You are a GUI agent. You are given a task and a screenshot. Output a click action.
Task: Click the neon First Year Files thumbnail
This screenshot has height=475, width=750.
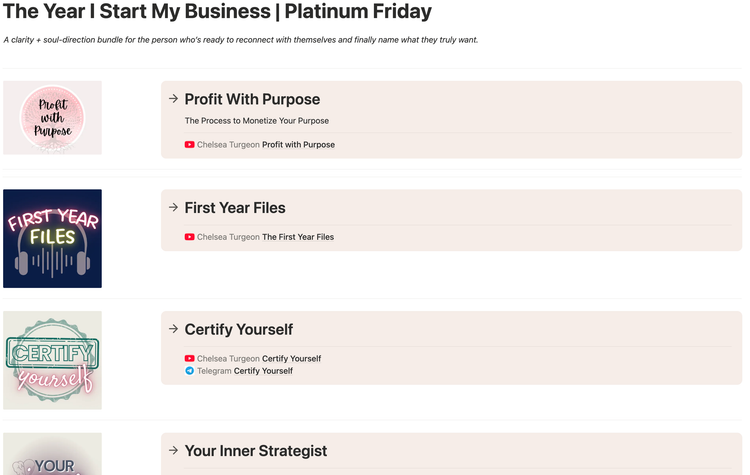point(52,239)
